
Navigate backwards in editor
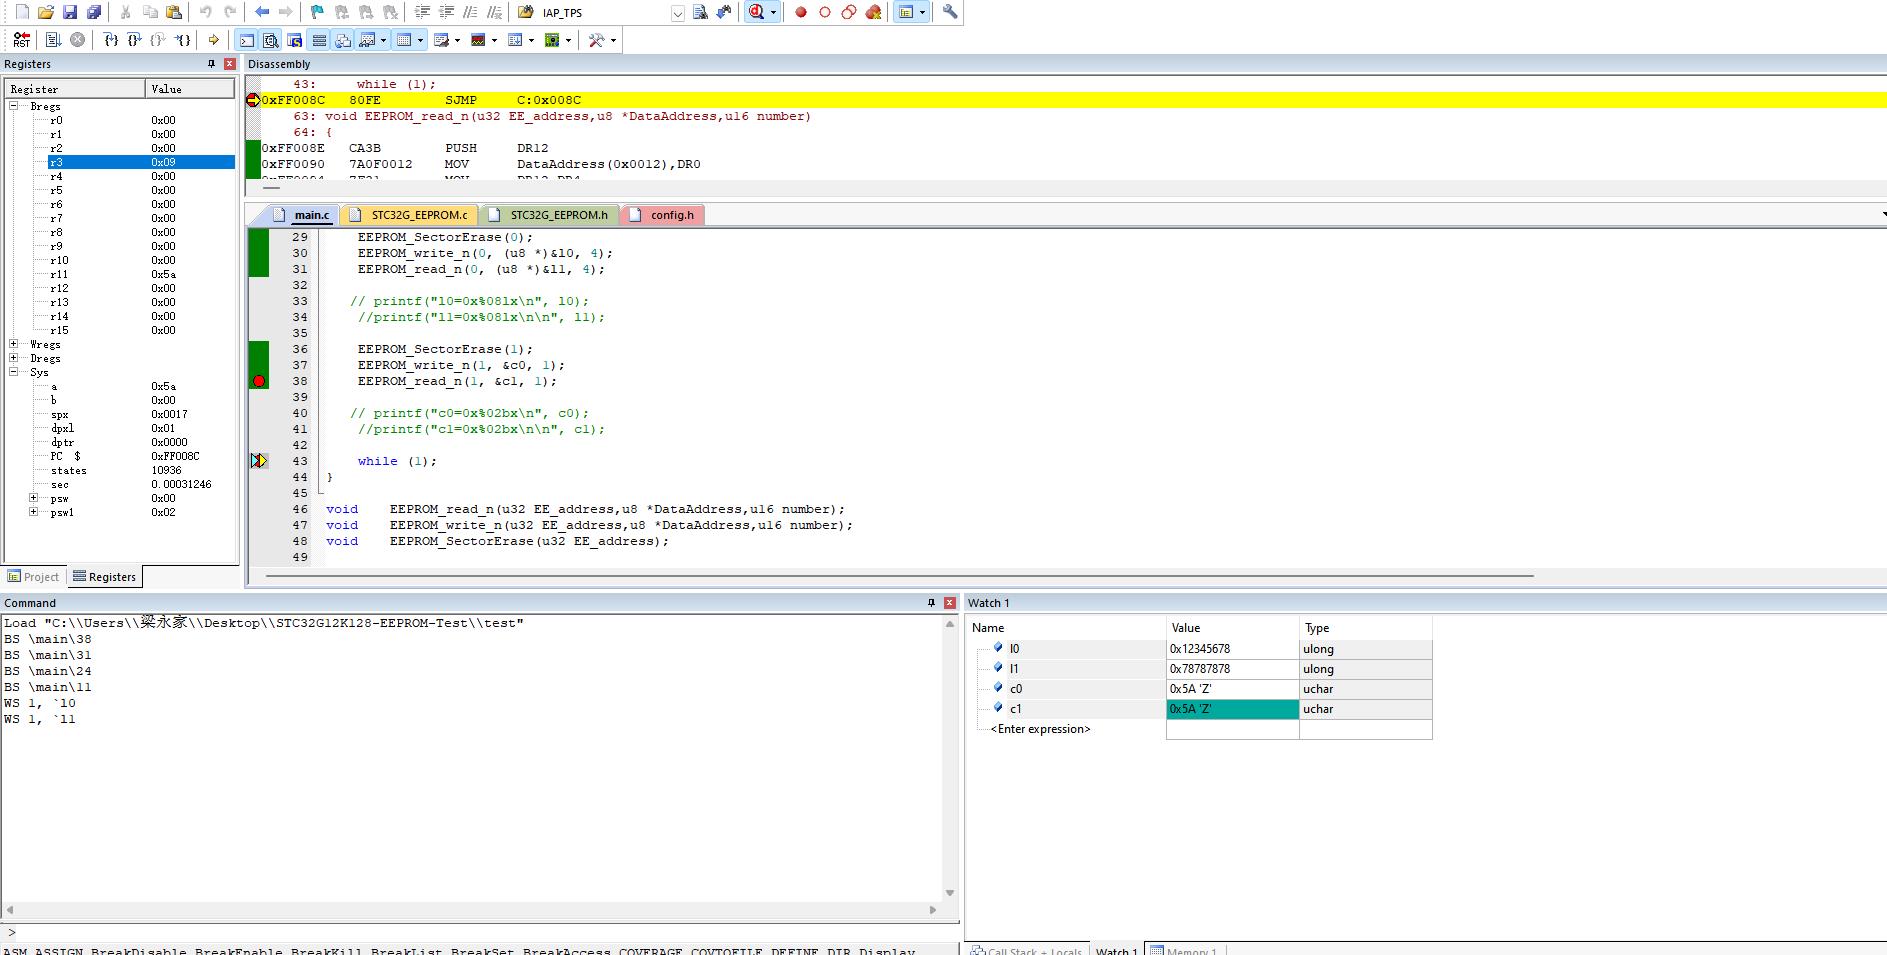tap(262, 12)
